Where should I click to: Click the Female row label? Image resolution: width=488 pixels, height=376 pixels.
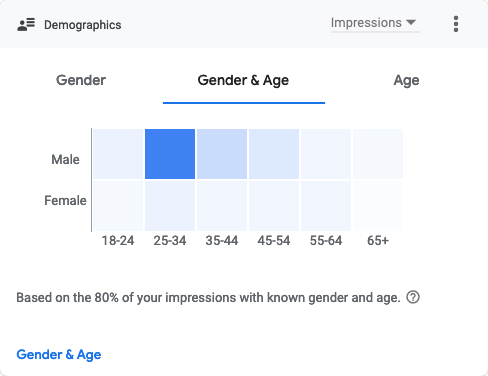65,200
